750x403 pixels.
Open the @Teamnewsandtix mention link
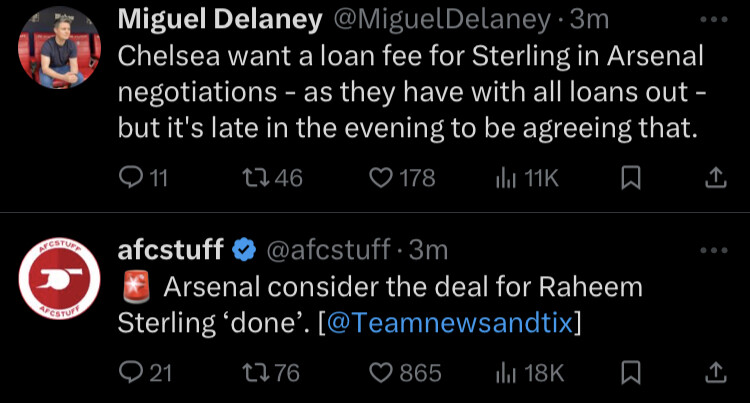[450, 323]
